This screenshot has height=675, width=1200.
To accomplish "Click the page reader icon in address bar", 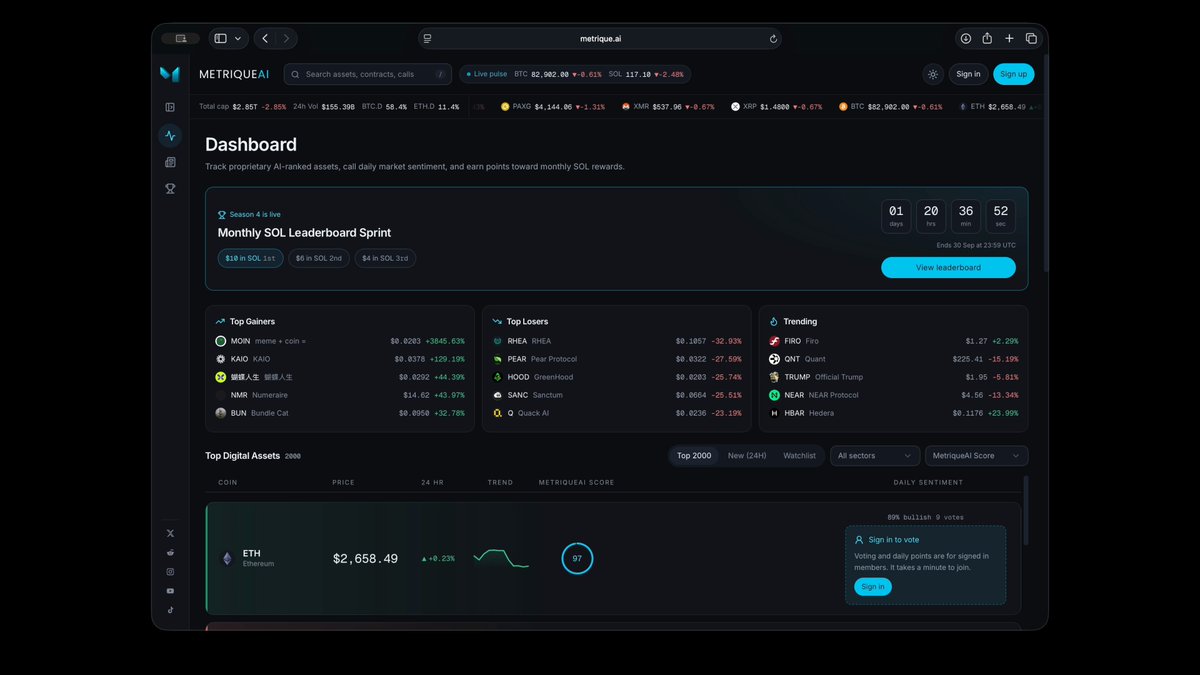I will coord(428,39).
